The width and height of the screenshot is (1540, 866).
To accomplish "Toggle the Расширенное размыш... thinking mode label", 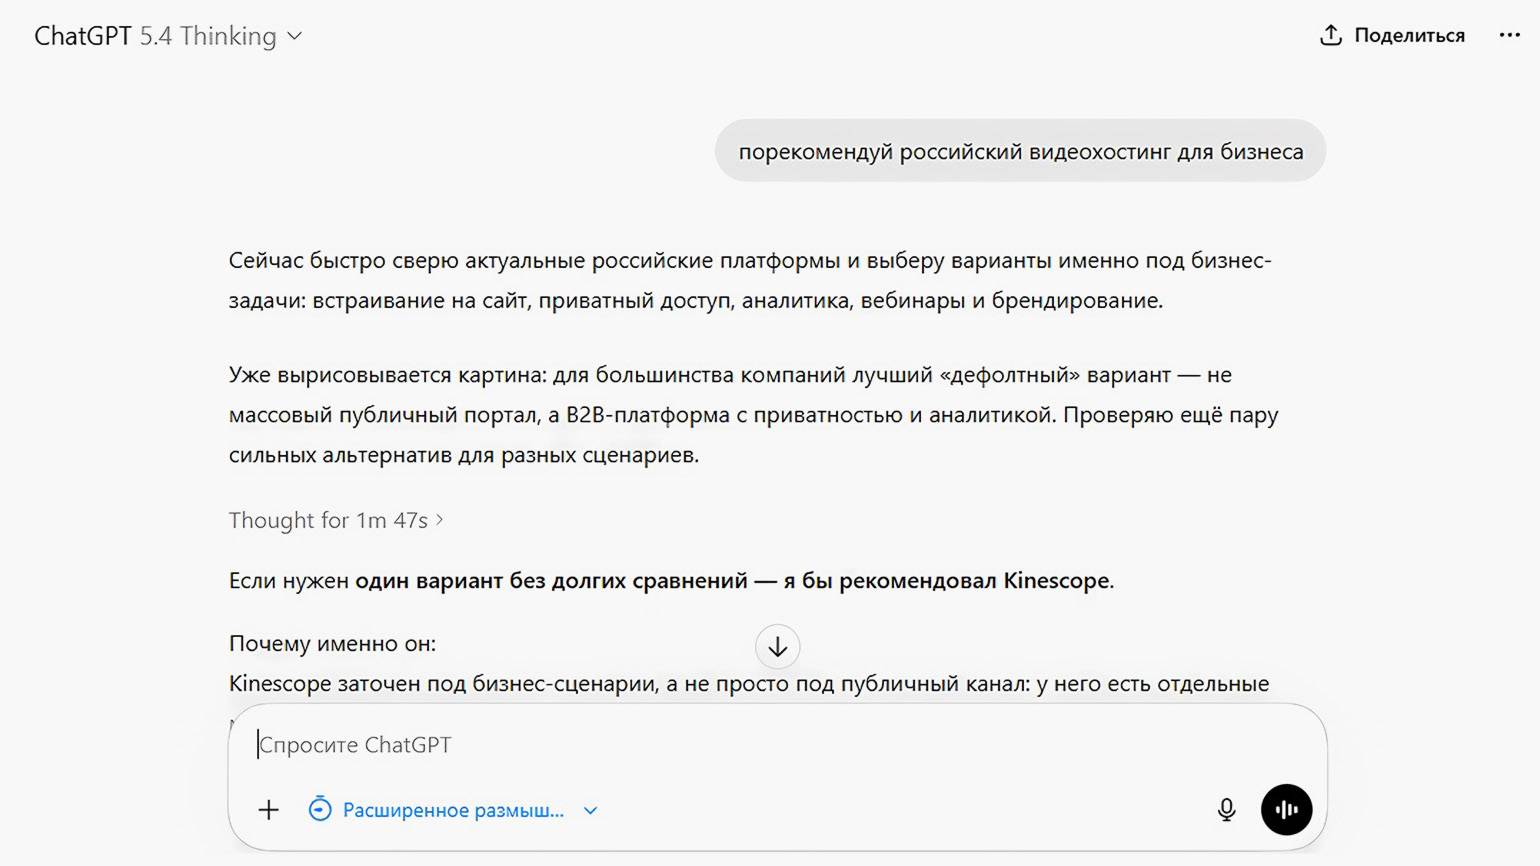I will (453, 810).
